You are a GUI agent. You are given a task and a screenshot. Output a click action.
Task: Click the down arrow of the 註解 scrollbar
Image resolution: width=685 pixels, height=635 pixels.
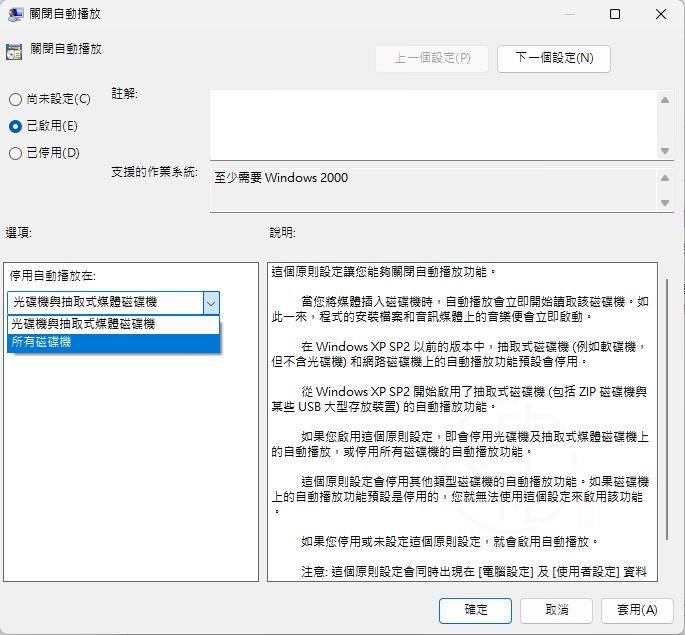665,151
